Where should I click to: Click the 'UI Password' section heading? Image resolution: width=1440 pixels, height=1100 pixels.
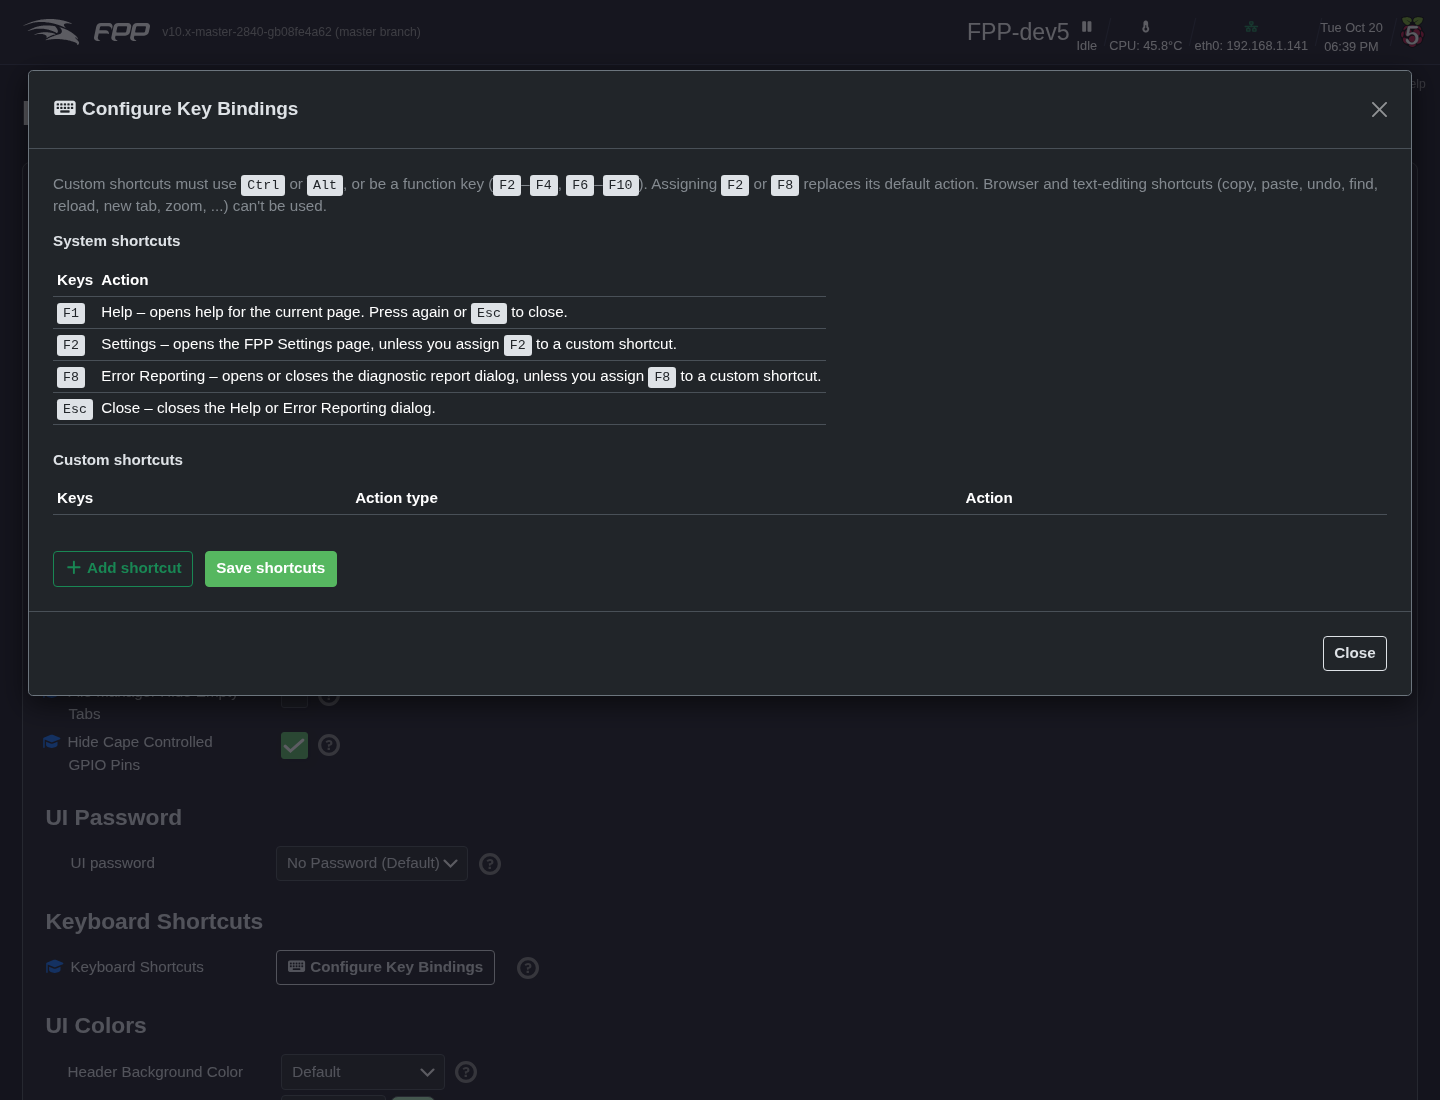[114, 818]
